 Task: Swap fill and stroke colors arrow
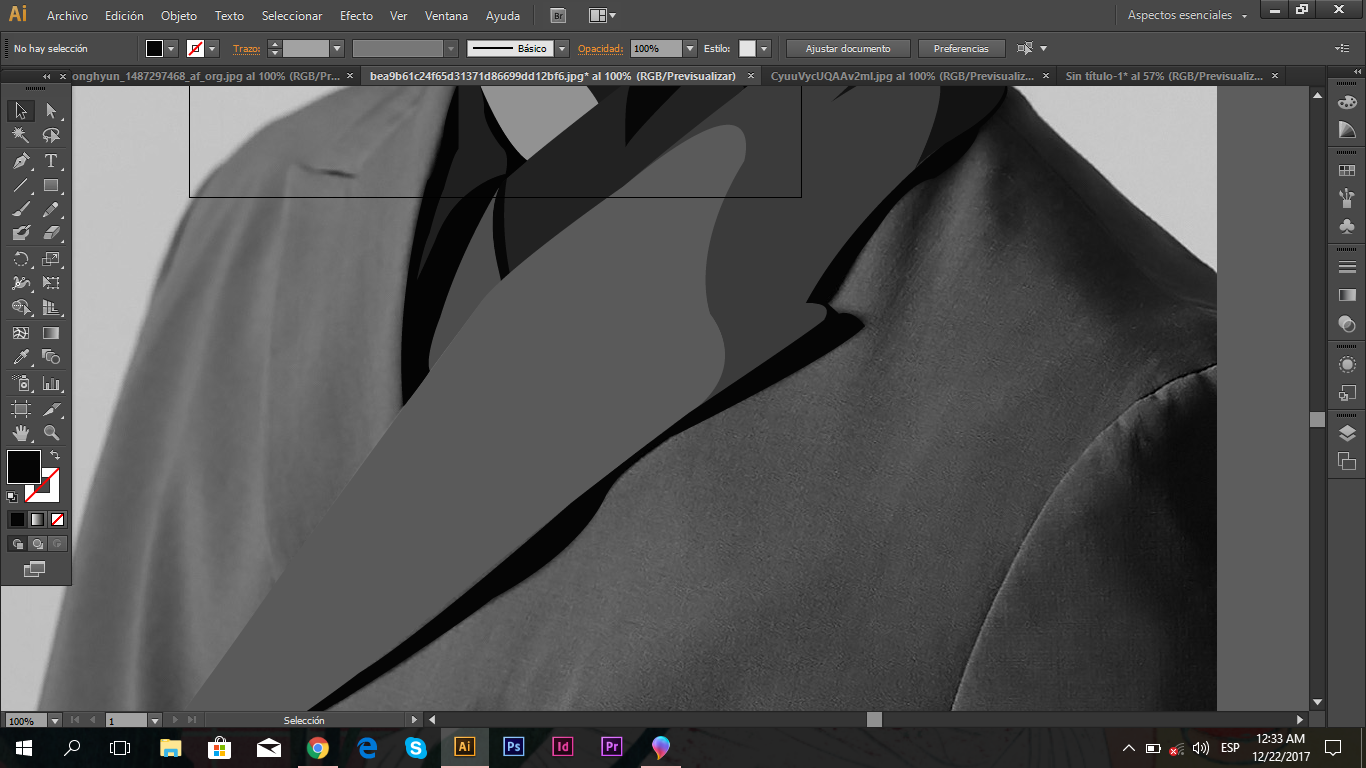click(x=55, y=456)
